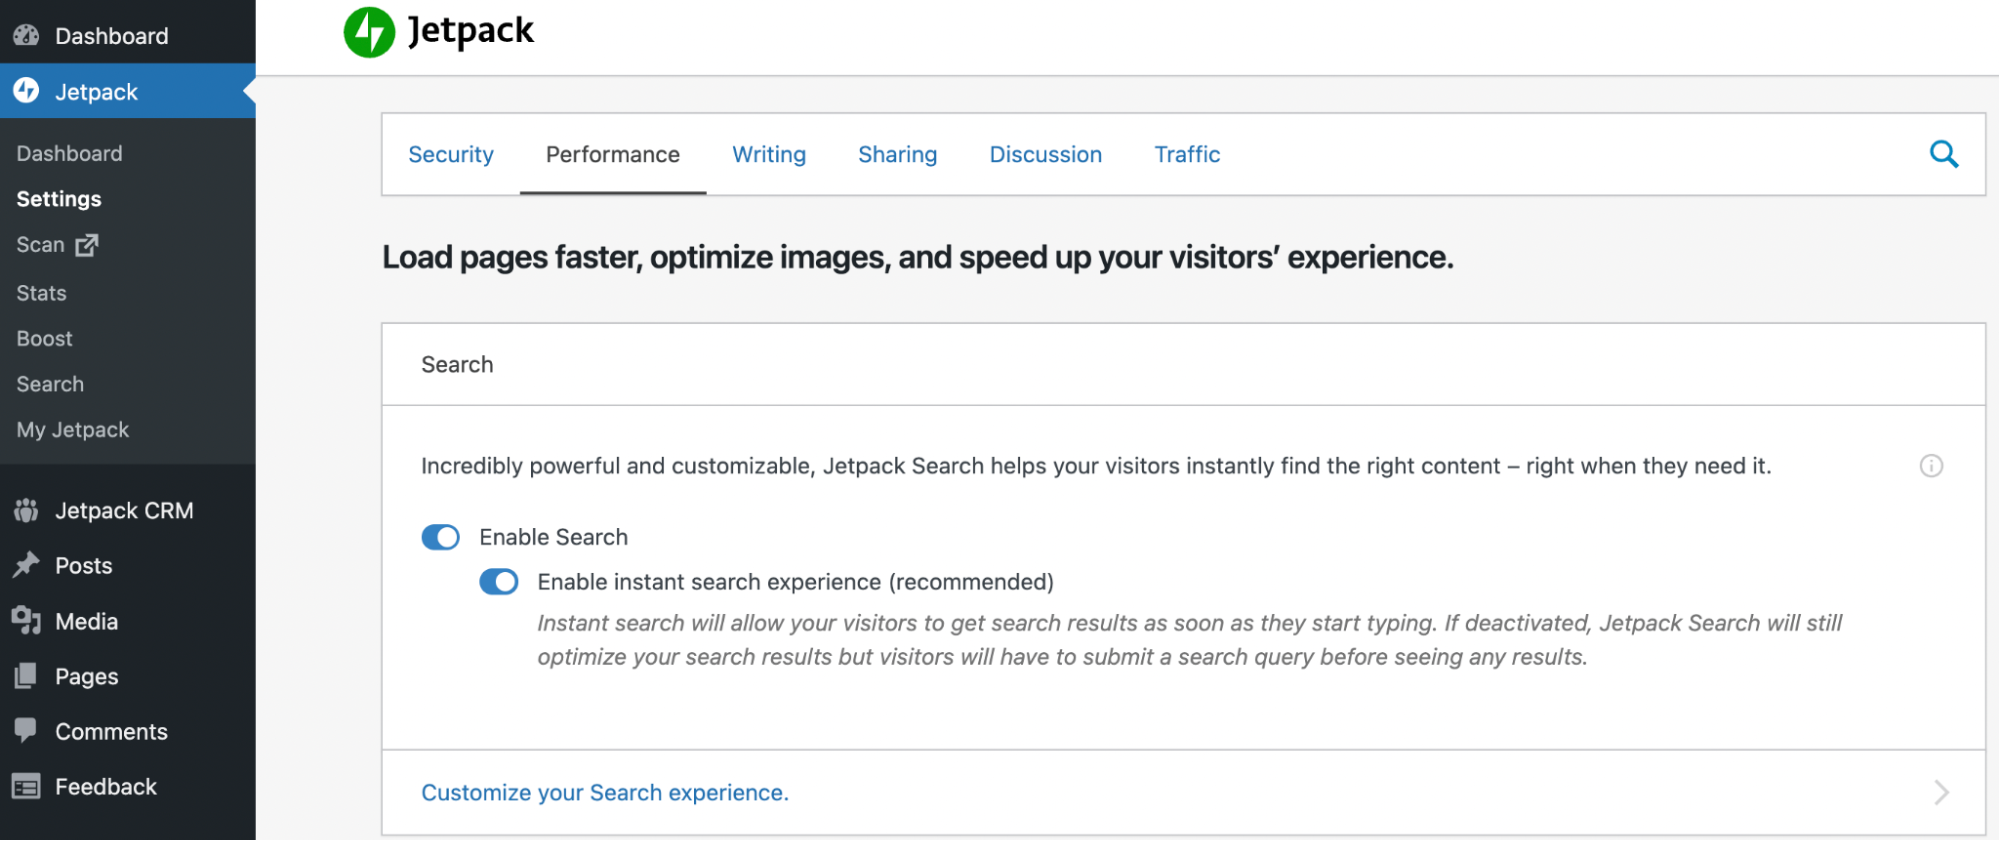Screen dimensions: 1999x841
Task: Switch to the Security tab
Action: (x=450, y=155)
